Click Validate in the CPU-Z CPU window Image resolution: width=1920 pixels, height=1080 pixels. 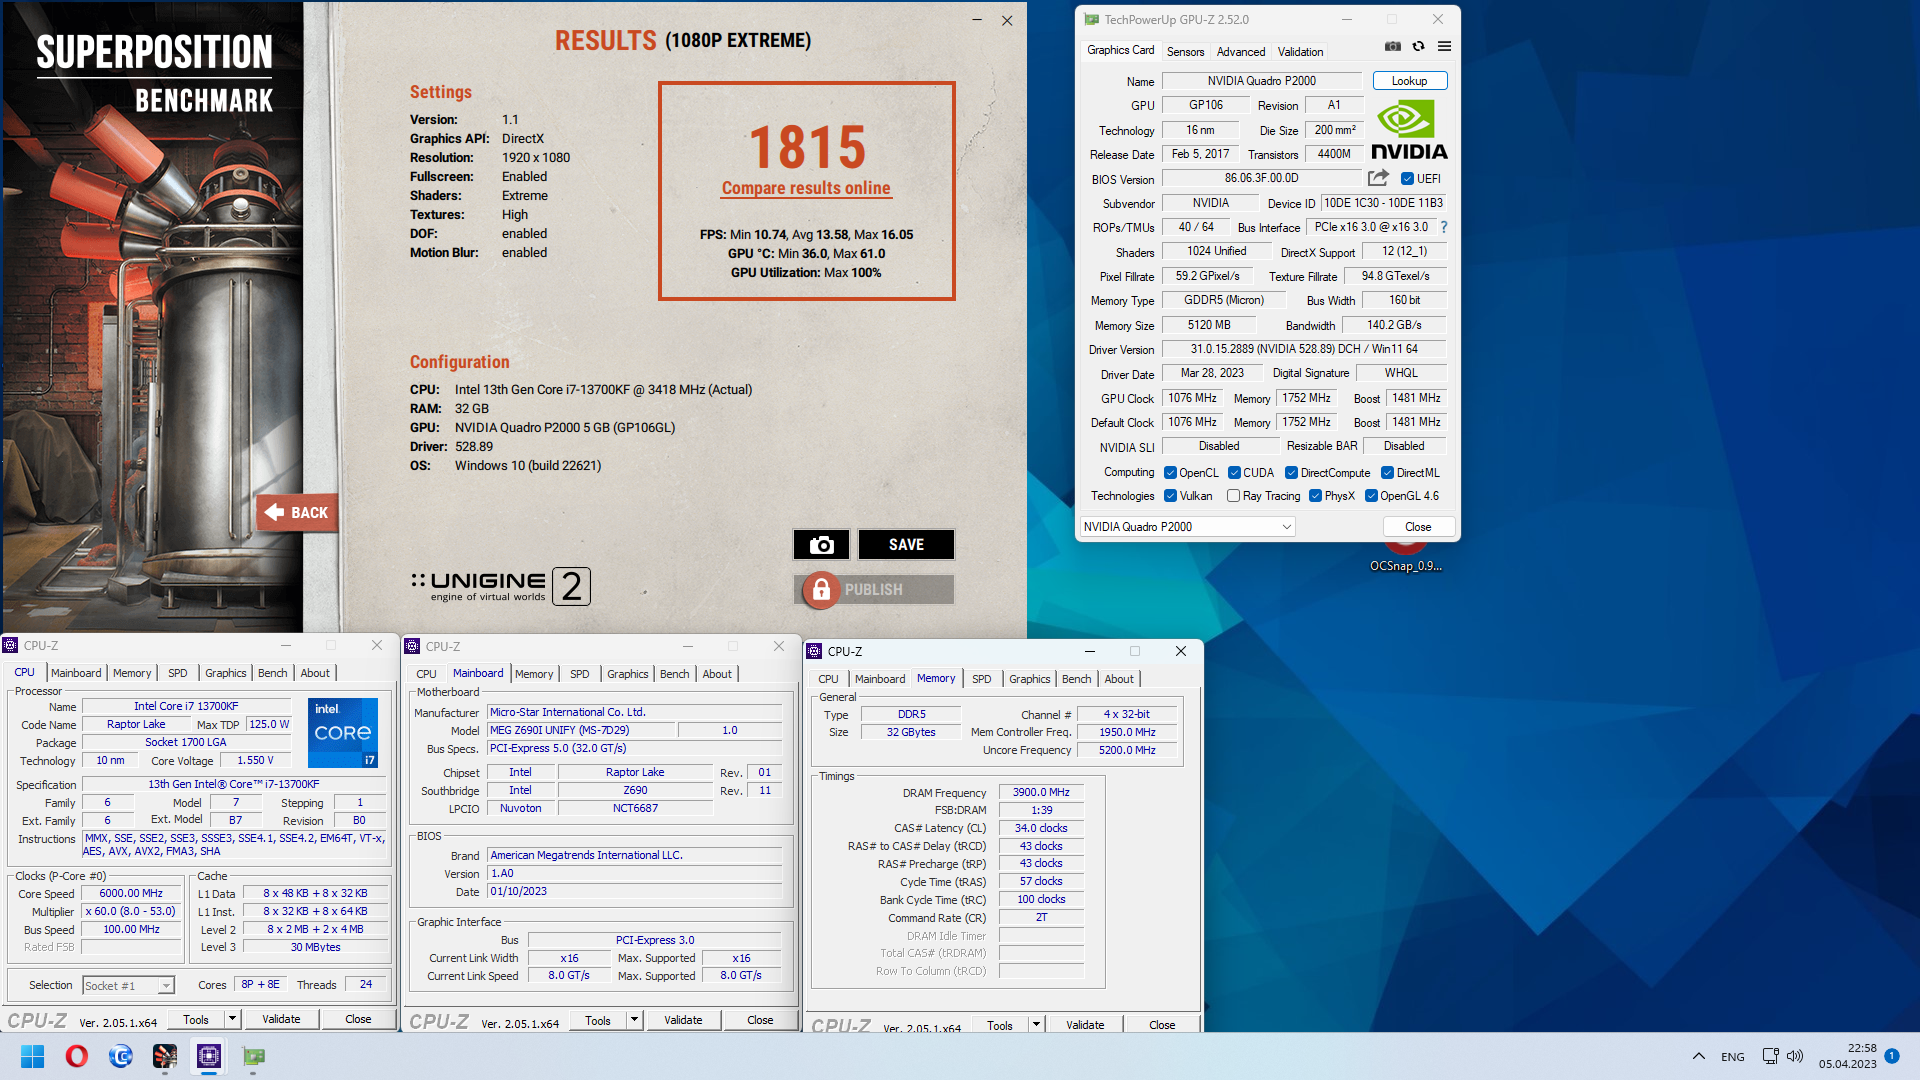click(x=281, y=1019)
